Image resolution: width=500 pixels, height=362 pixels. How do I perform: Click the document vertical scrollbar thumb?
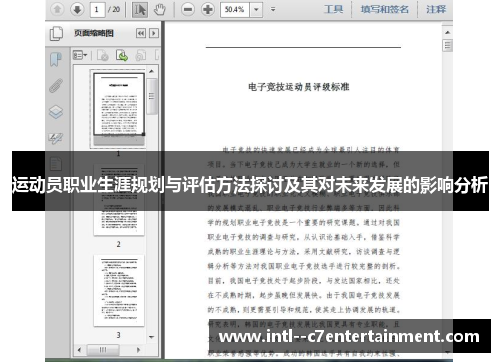(x=447, y=45)
